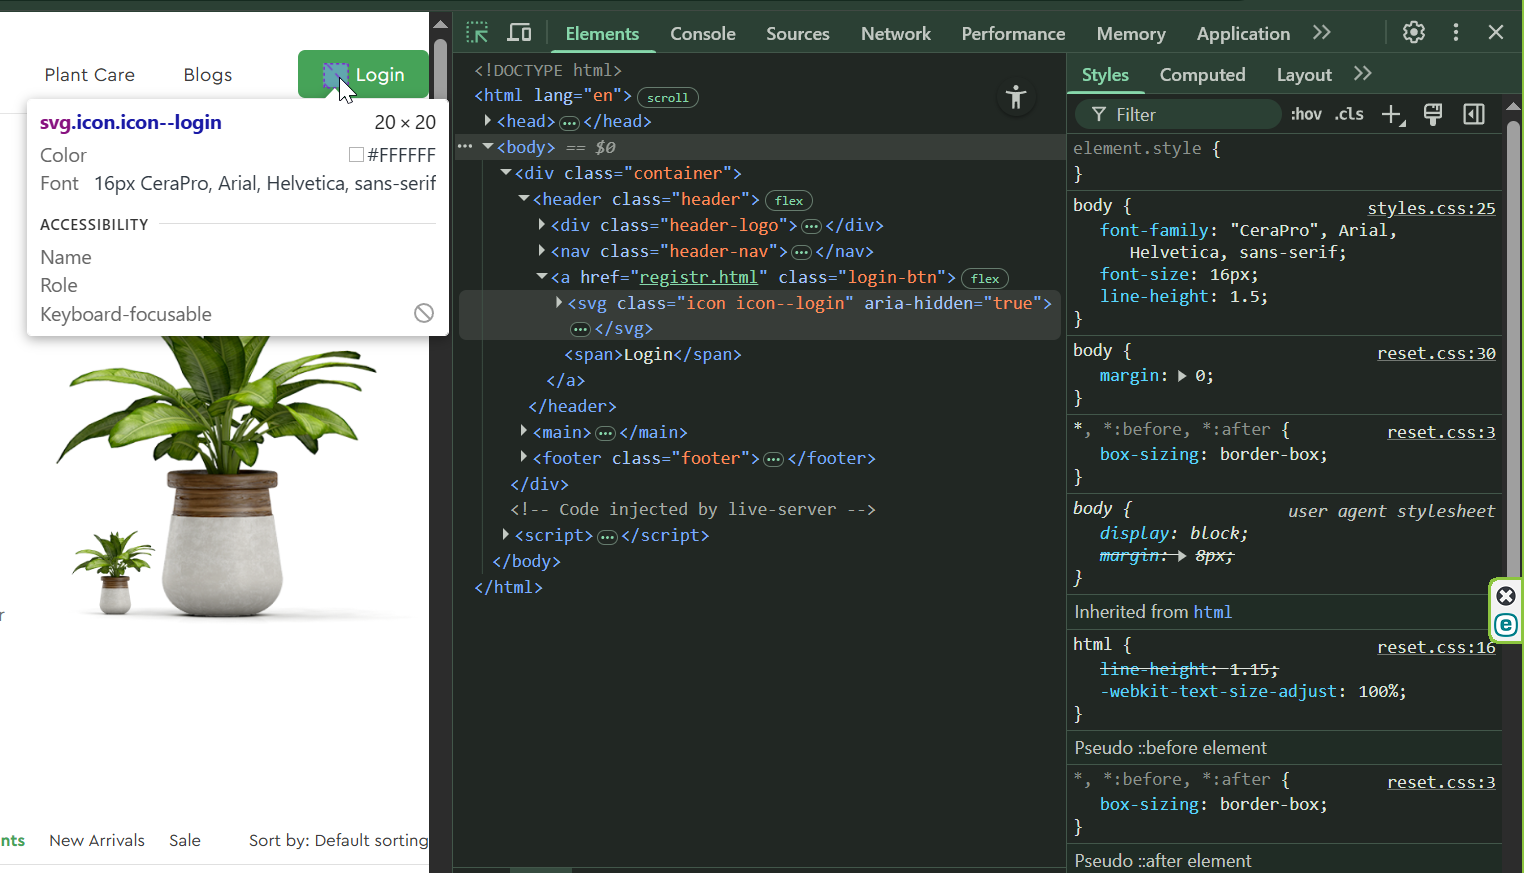Open the DevTools three-dot customize menu
Image resolution: width=1524 pixels, height=873 pixels.
point(1455,32)
